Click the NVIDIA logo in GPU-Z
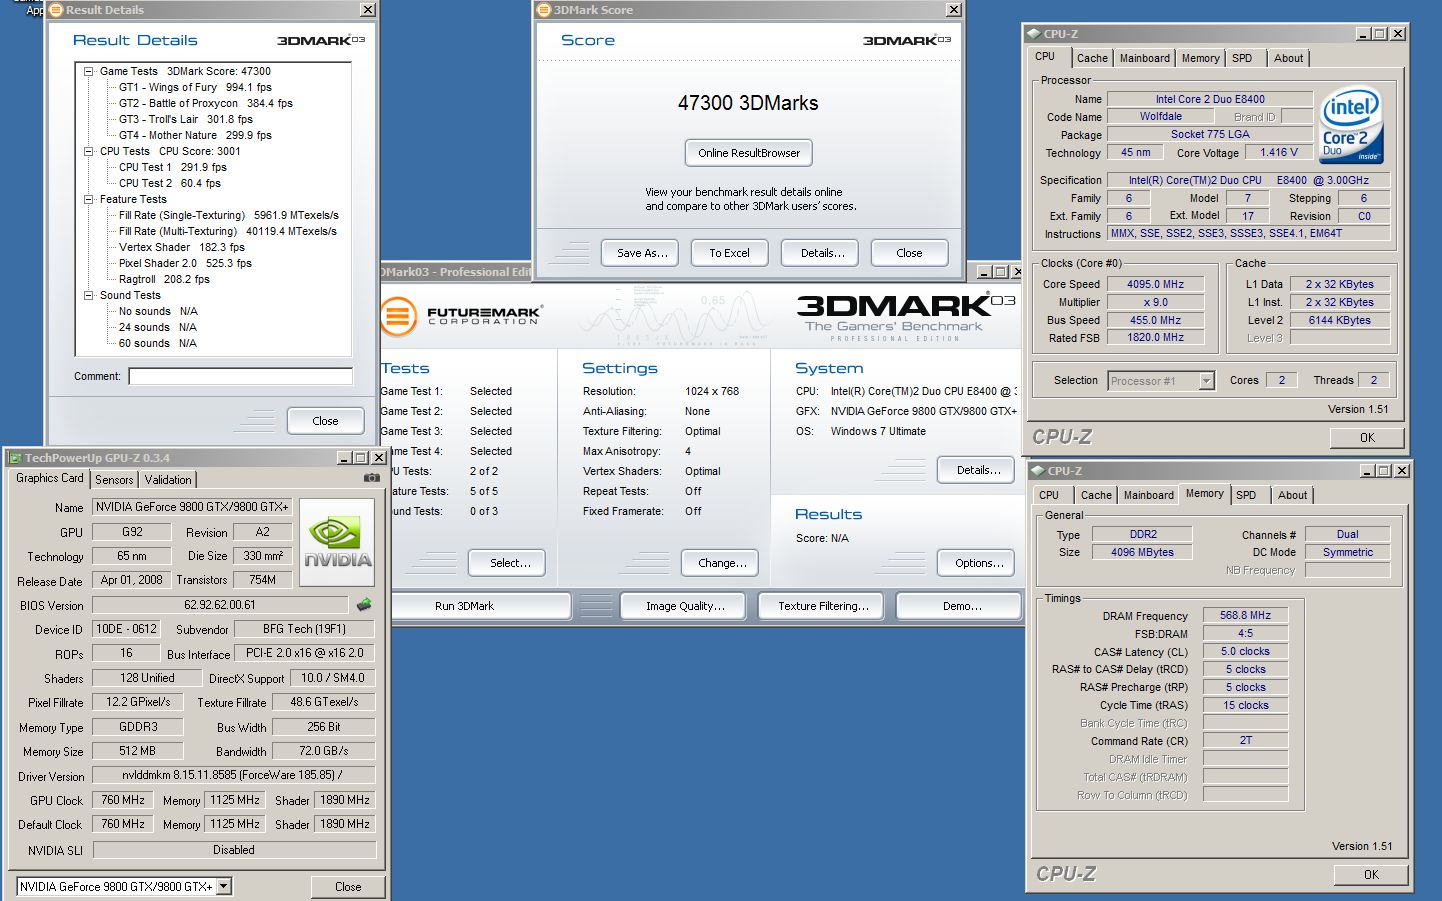This screenshot has width=1442, height=901. (x=337, y=541)
